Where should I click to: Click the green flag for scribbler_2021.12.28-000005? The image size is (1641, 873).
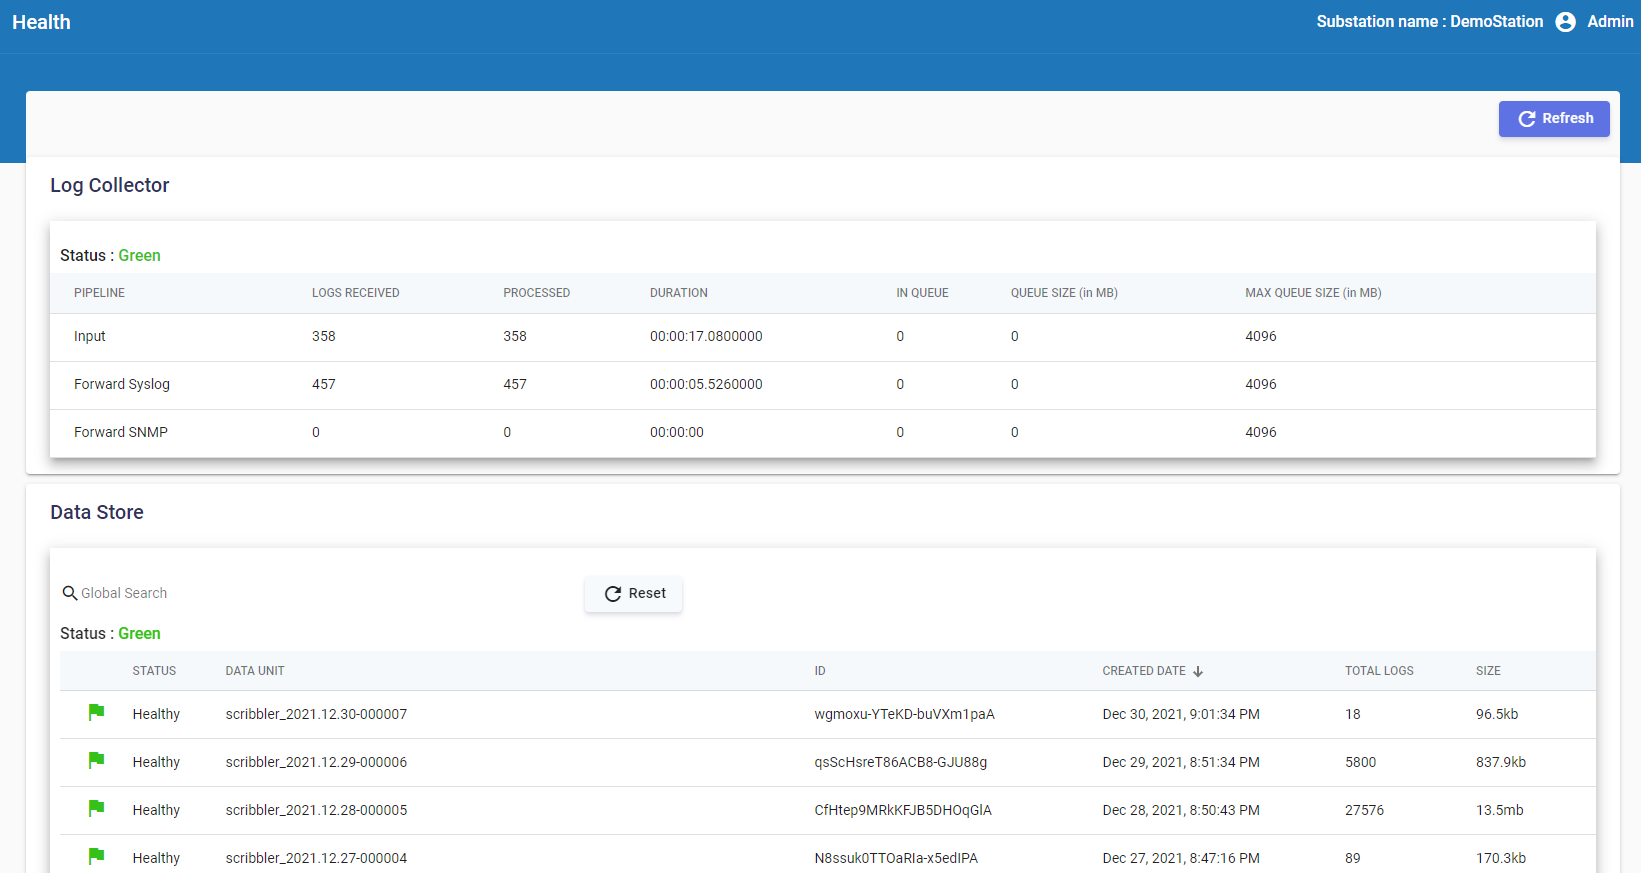[96, 809]
